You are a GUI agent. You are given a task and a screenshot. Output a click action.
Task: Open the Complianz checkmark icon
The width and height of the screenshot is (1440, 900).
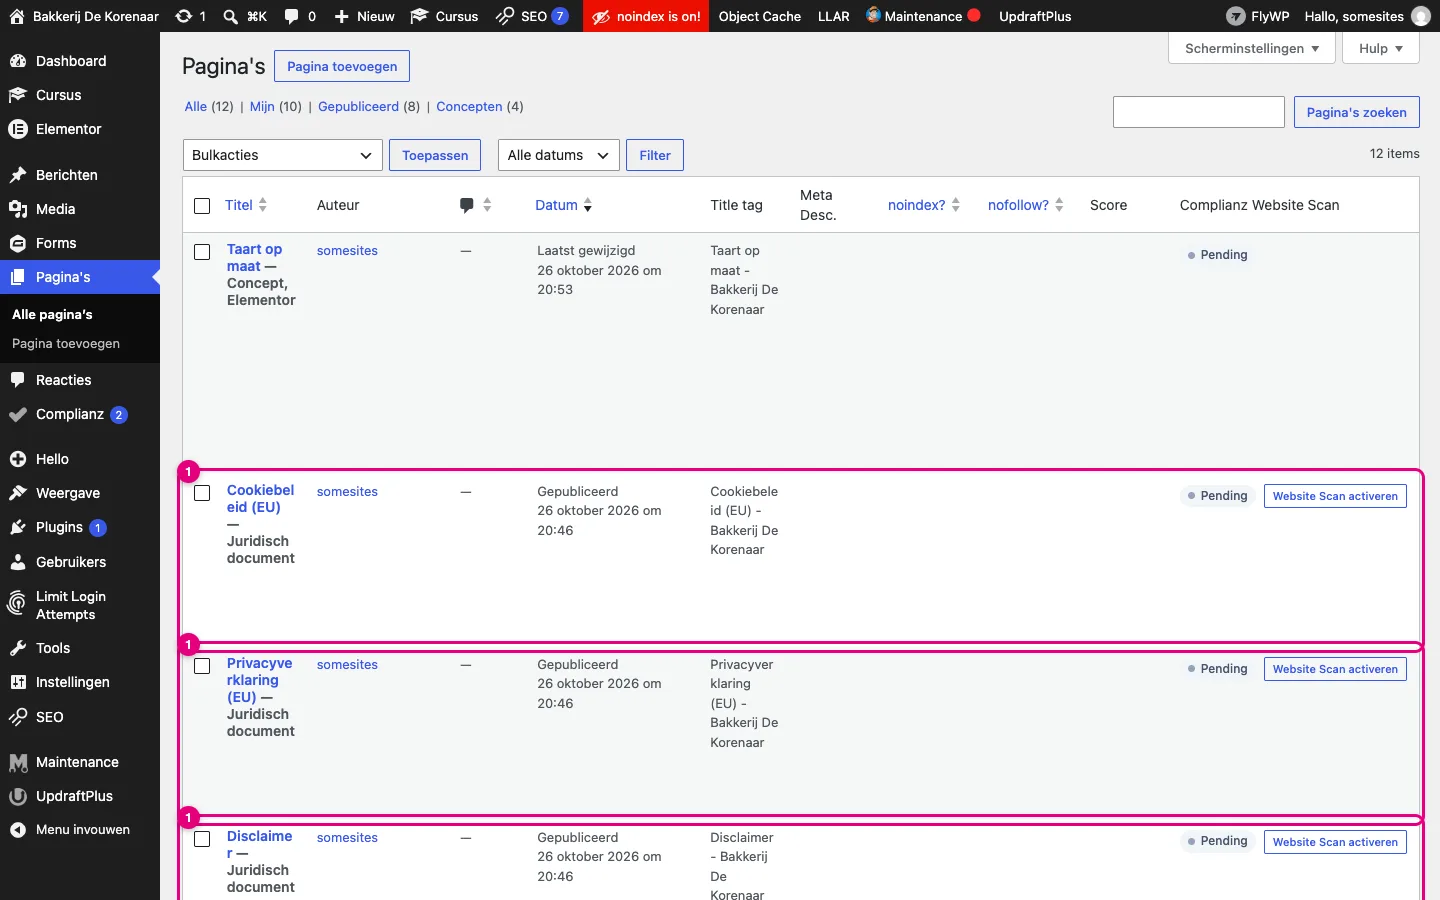pos(17,414)
